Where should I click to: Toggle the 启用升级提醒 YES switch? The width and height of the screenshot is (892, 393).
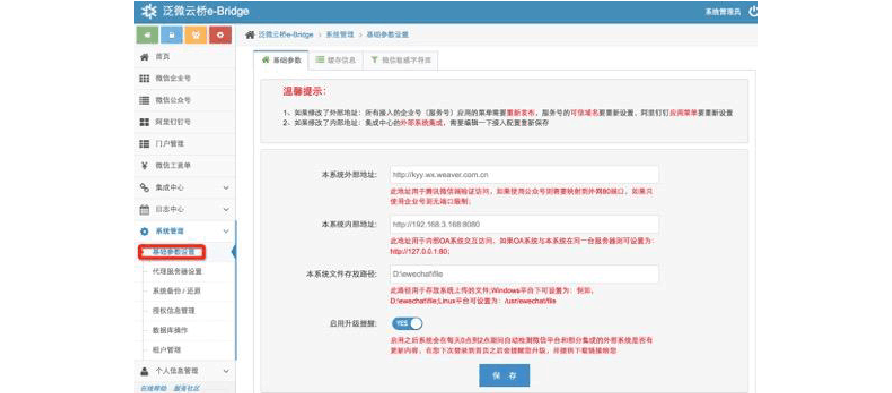tap(407, 323)
